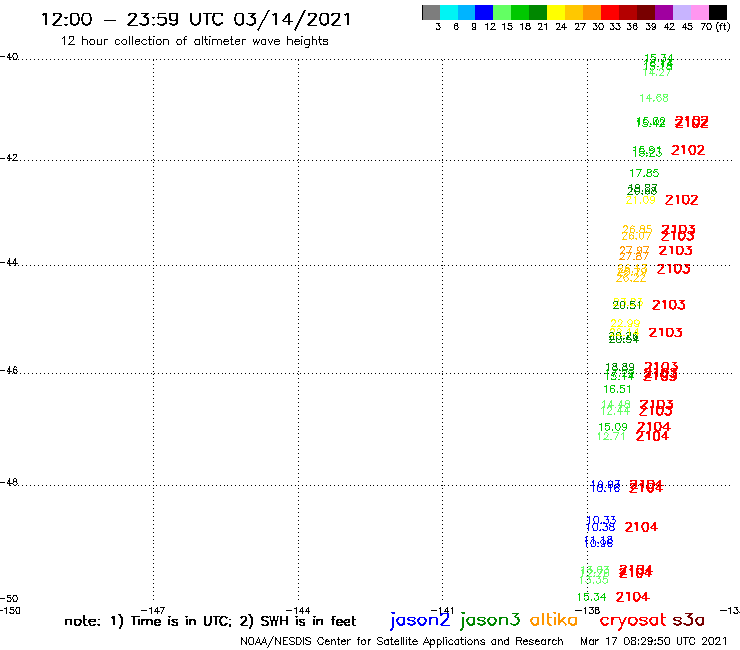740x650 pixels.
Task: Click the '-40' latitude axis label
Action: click(9, 57)
